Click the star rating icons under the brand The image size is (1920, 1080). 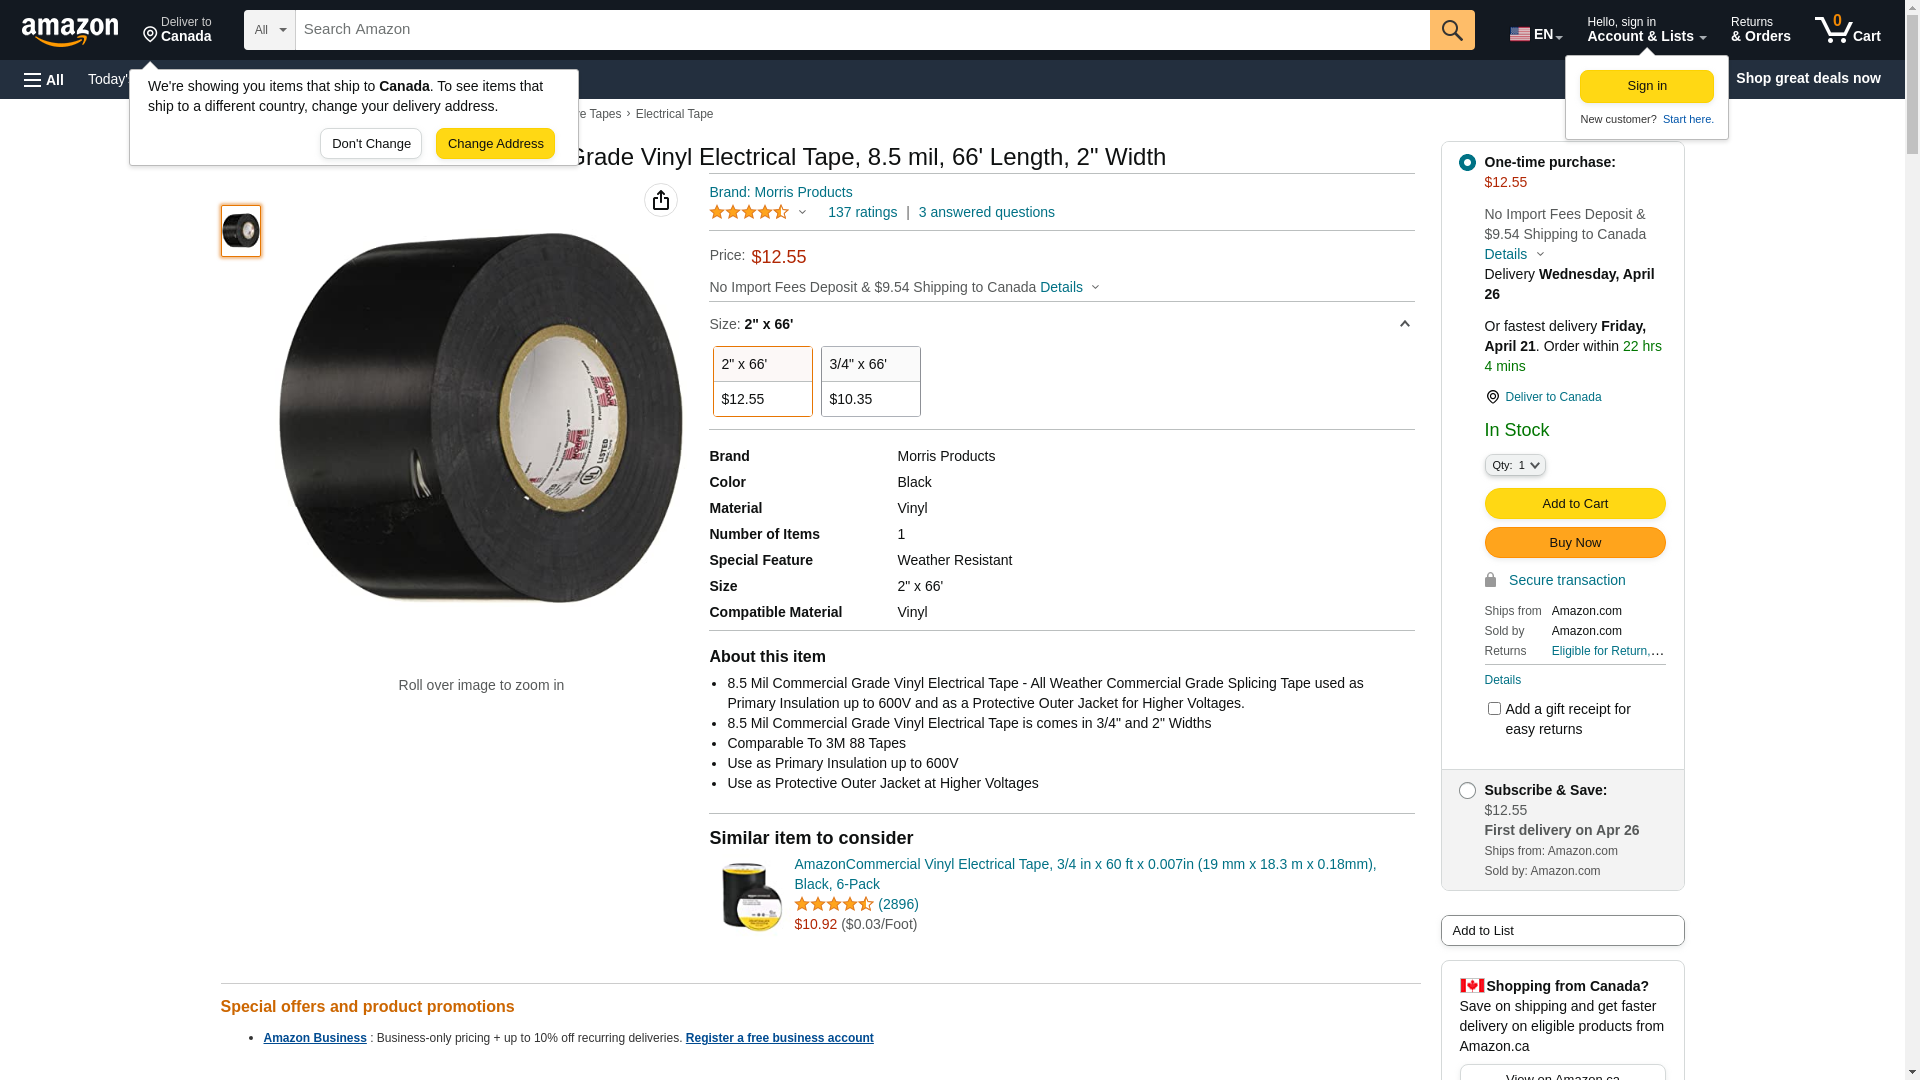coord(749,212)
